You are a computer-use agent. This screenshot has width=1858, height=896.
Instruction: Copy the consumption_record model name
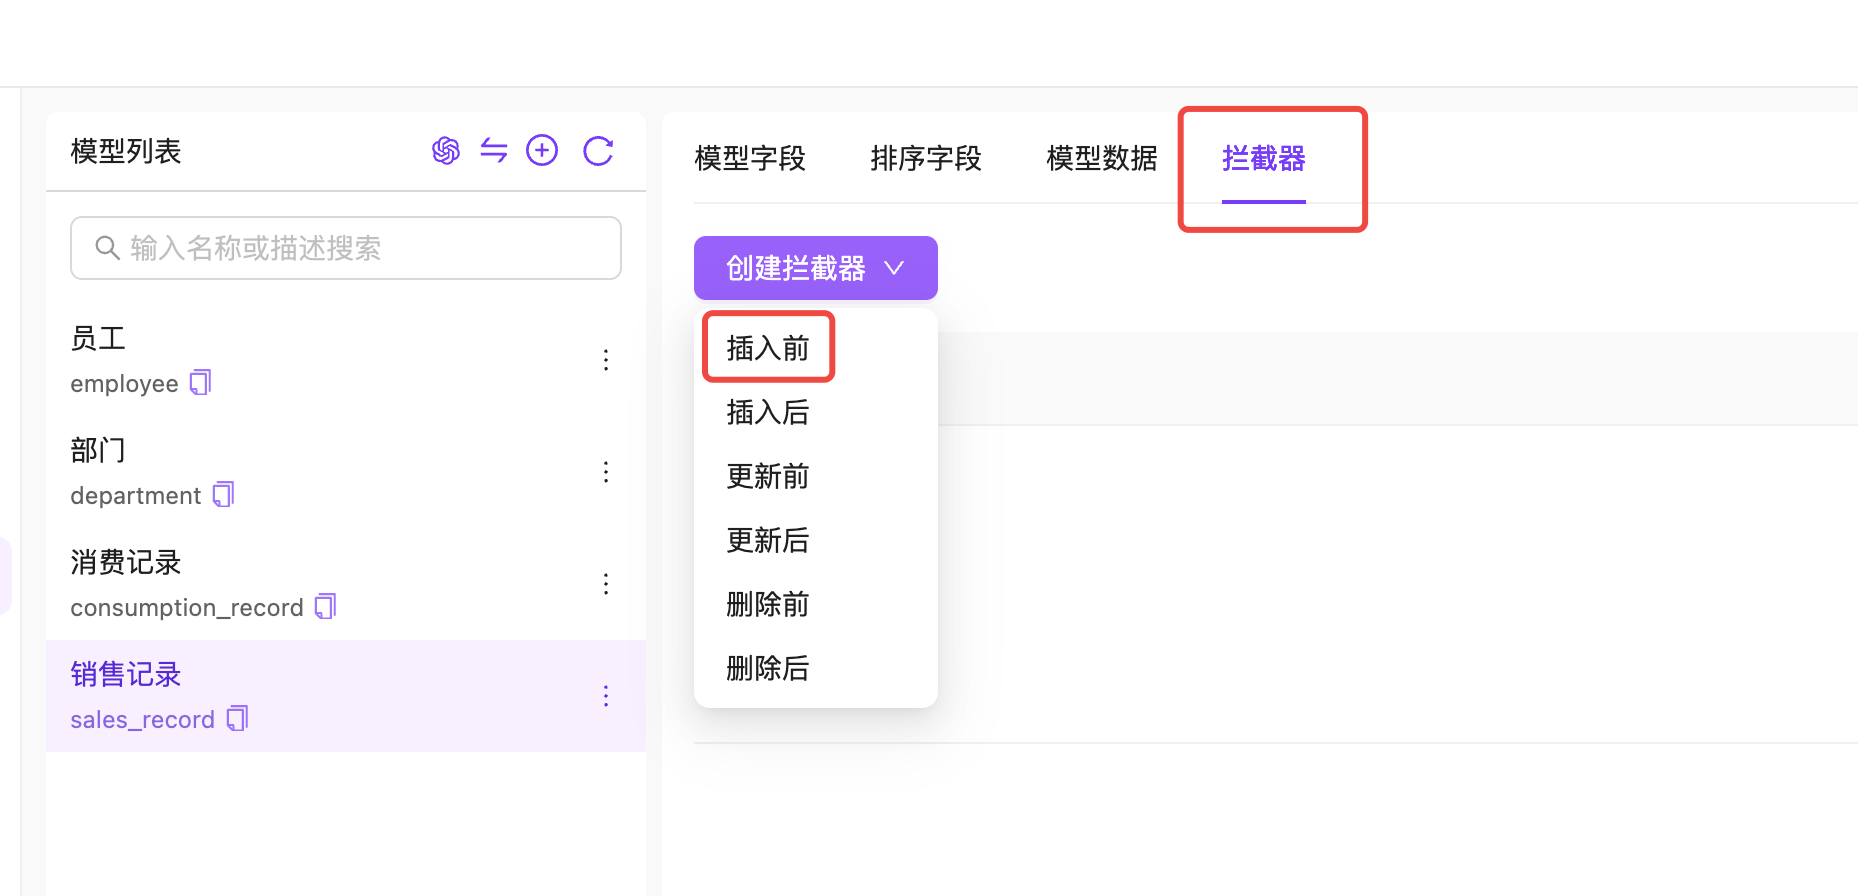click(x=325, y=607)
